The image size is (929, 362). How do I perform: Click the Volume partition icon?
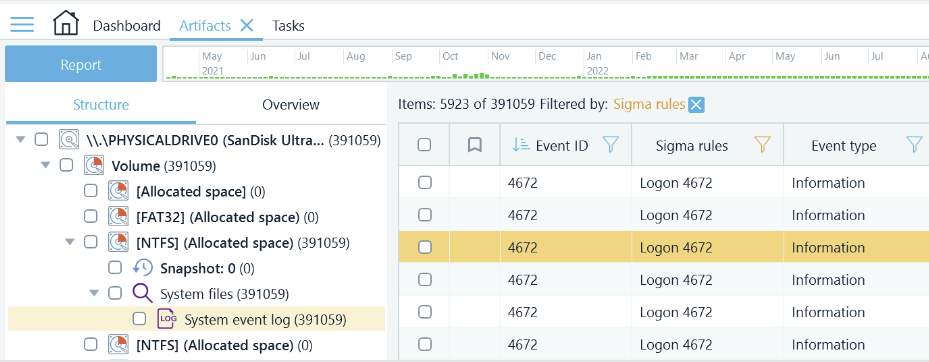[94, 165]
